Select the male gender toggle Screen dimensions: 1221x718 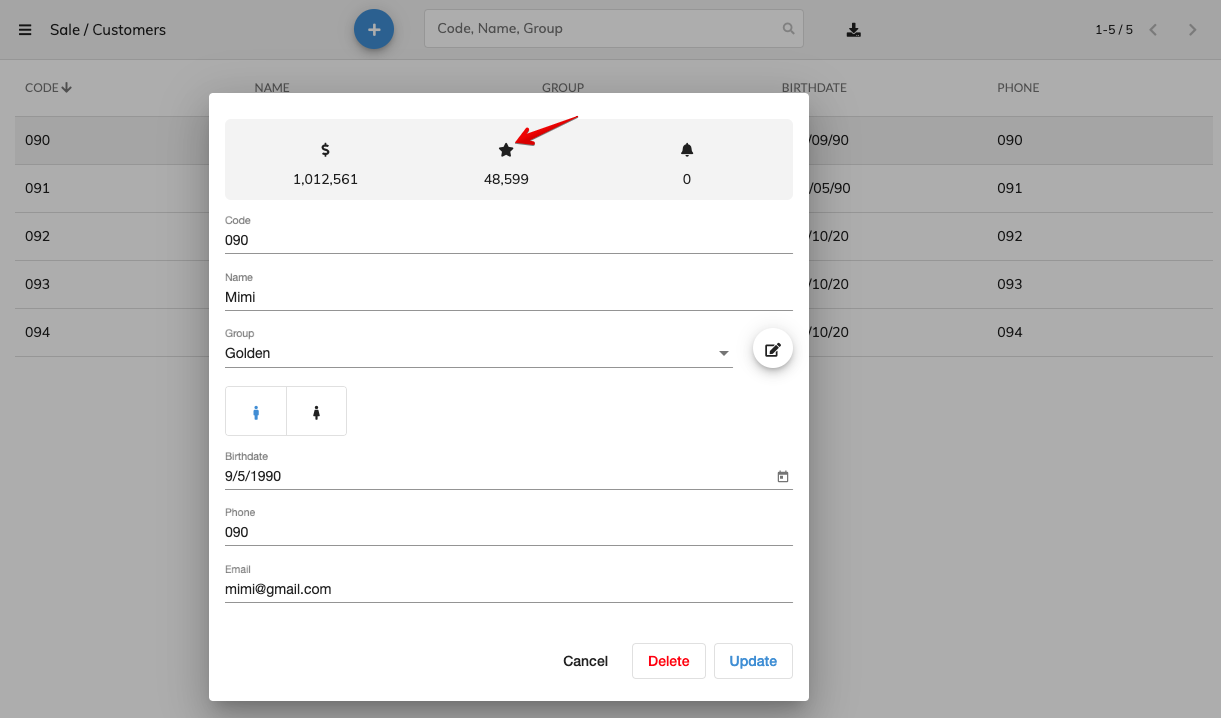(256, 412)
